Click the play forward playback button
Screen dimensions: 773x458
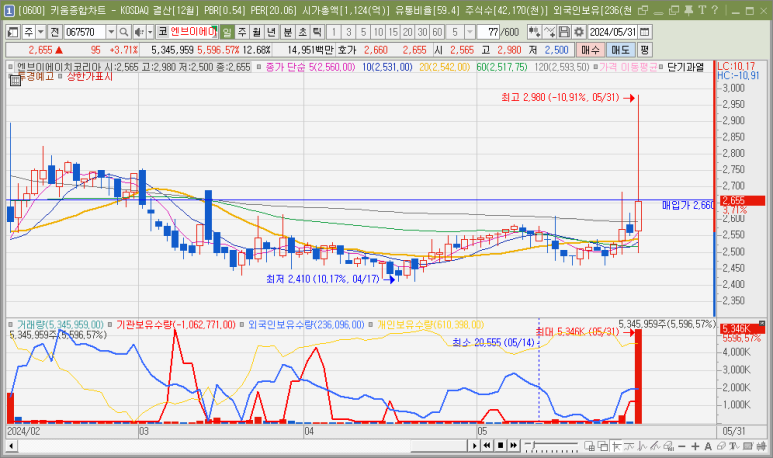click(474, 446)
